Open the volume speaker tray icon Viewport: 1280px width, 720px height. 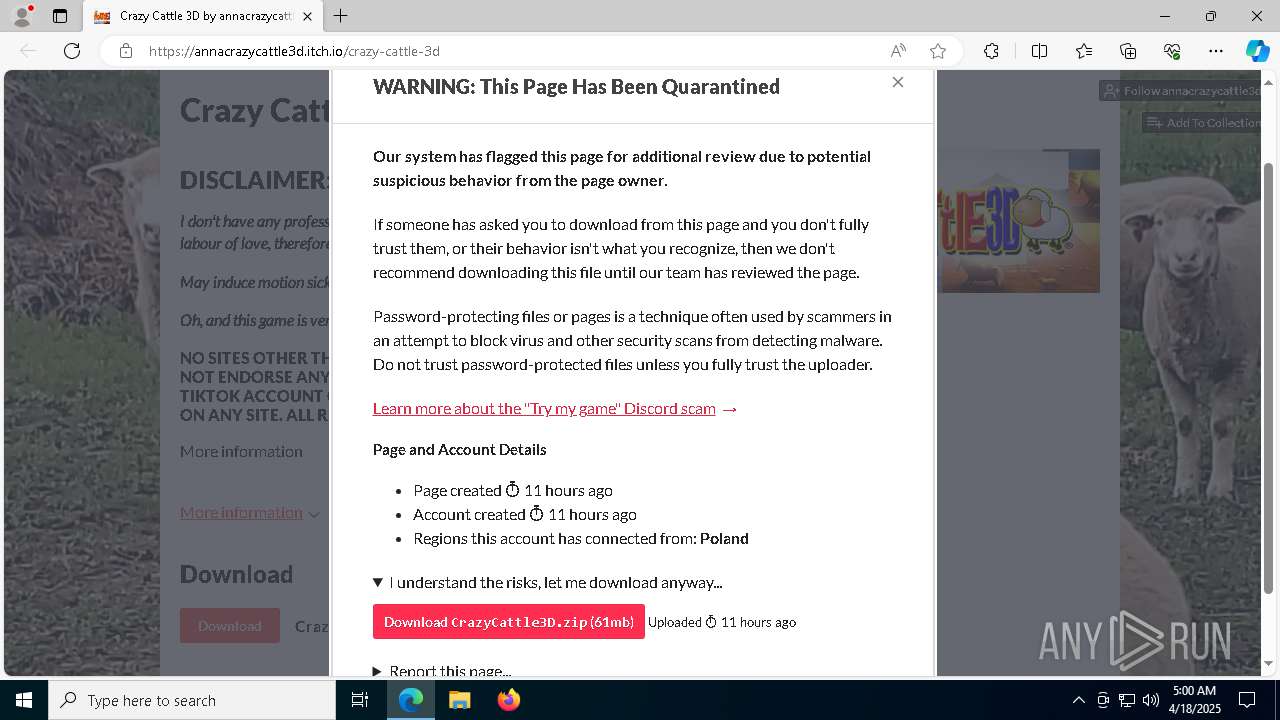point(1150,700)
